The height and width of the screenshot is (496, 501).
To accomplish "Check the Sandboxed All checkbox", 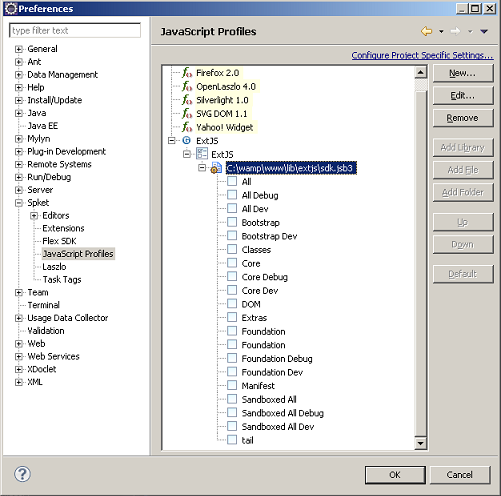I will (232, 399).
